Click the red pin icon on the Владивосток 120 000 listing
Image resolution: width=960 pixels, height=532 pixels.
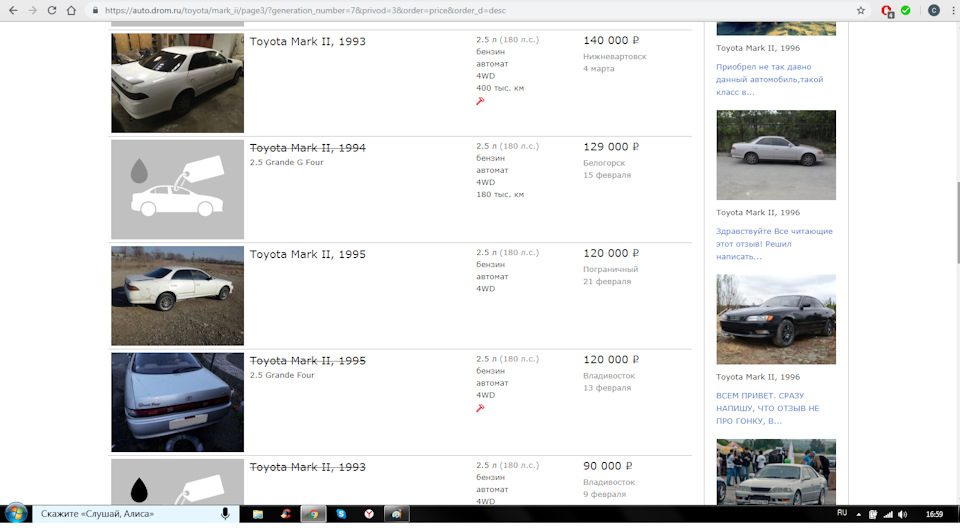[x=480, y=408]
